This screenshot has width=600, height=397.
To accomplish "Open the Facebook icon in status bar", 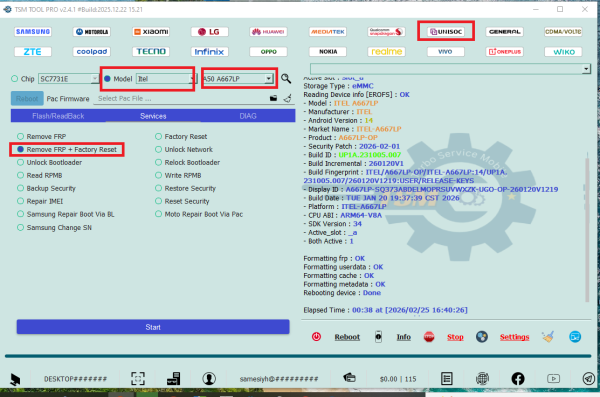I will pyautogui.click(x=518, y=379).
